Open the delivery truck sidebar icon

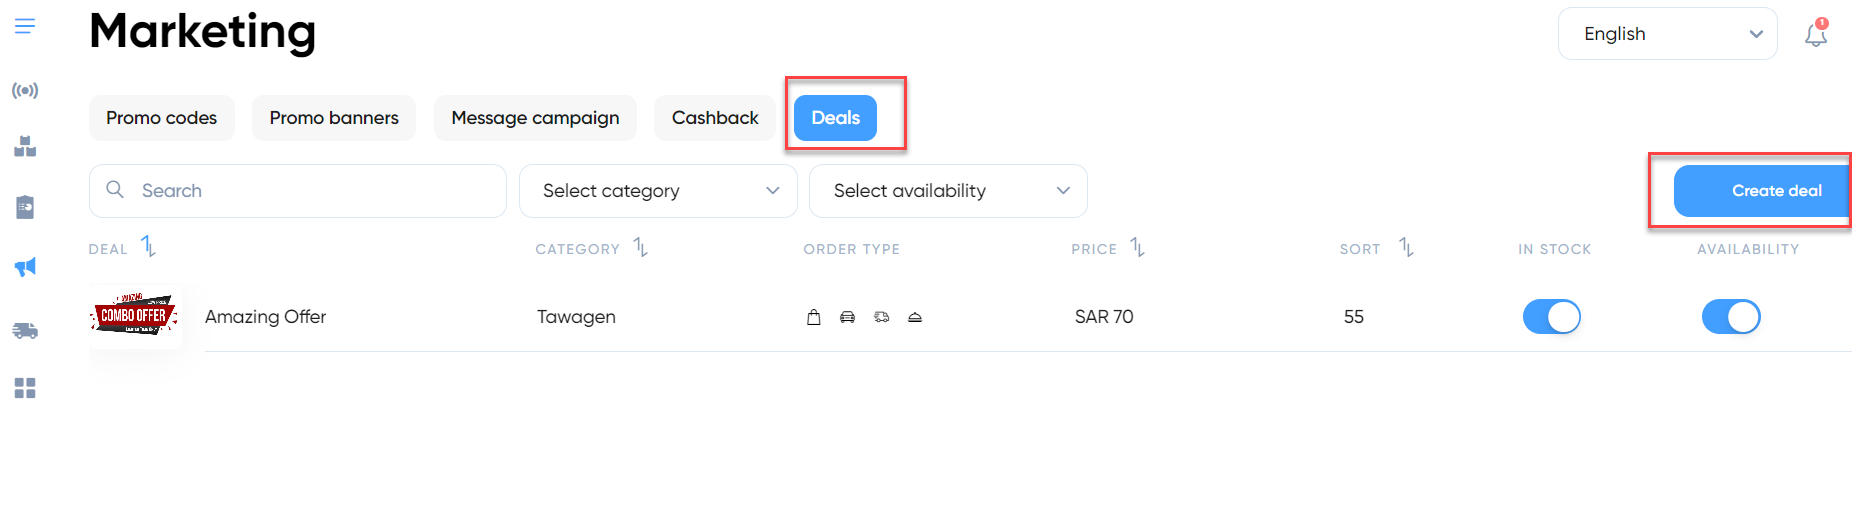pos(25,330)
